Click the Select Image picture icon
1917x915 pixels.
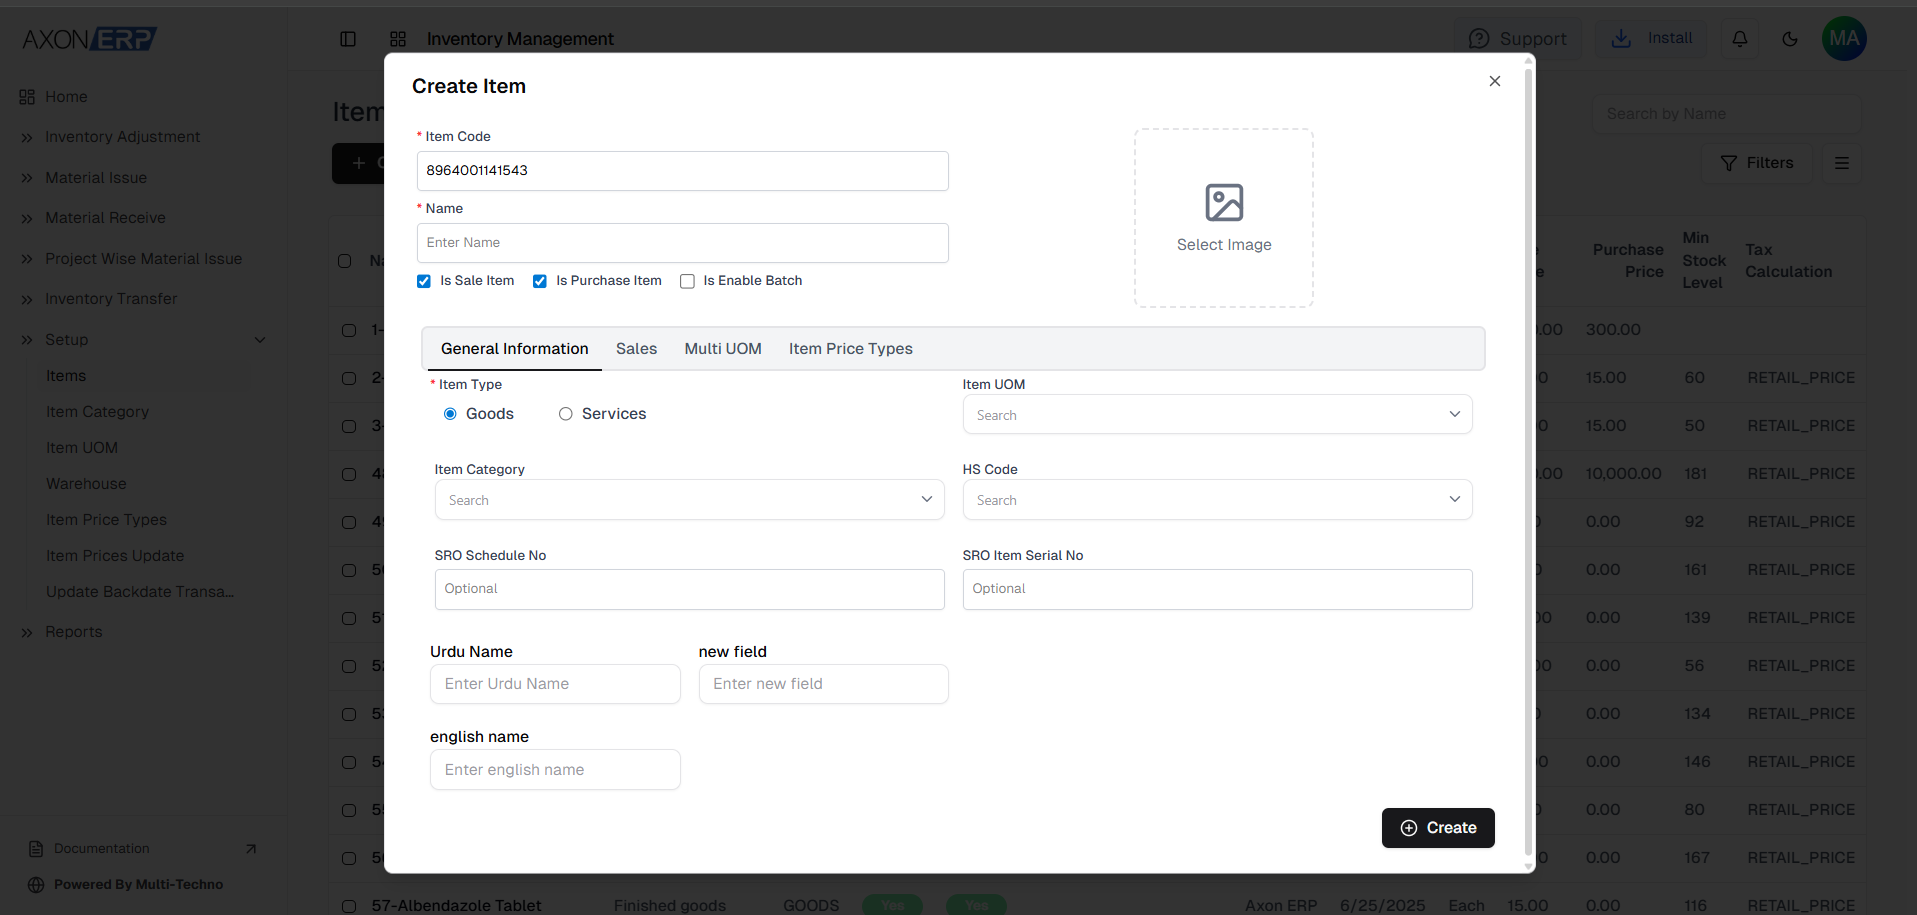1224,202
